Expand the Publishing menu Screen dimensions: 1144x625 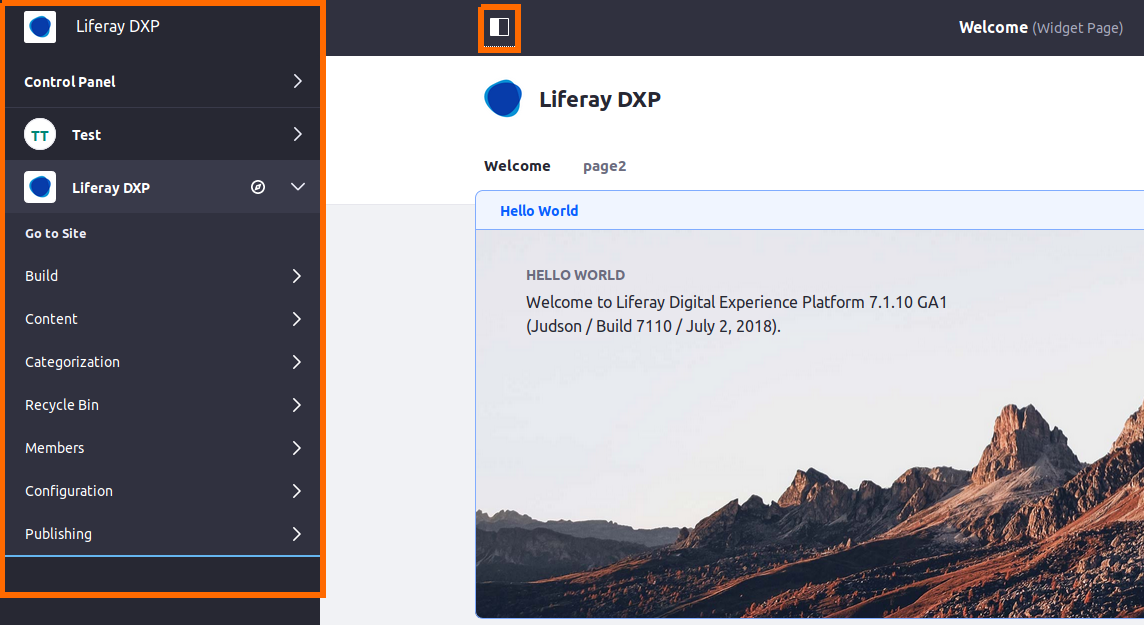coord(296,534)
